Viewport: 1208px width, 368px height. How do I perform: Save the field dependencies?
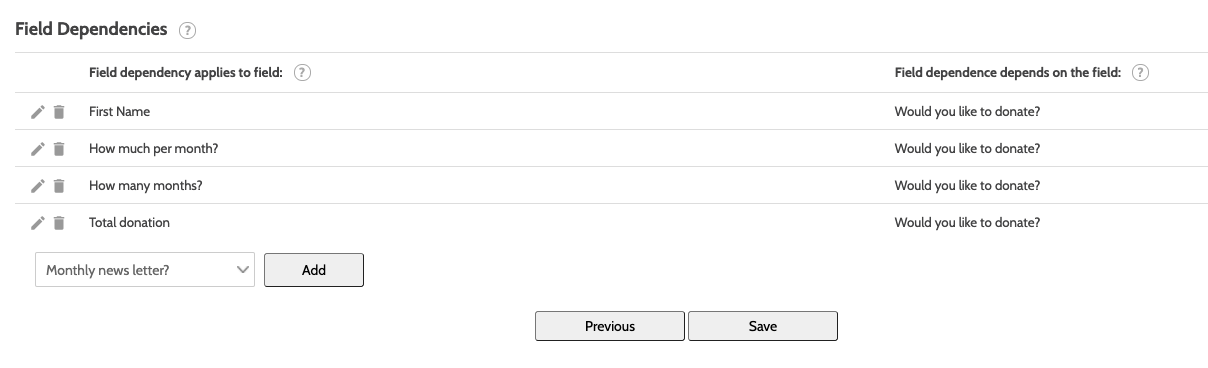763,326
